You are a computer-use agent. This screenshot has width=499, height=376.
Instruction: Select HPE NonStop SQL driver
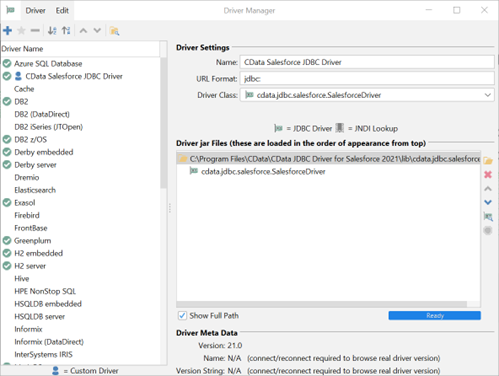(45, 291)
